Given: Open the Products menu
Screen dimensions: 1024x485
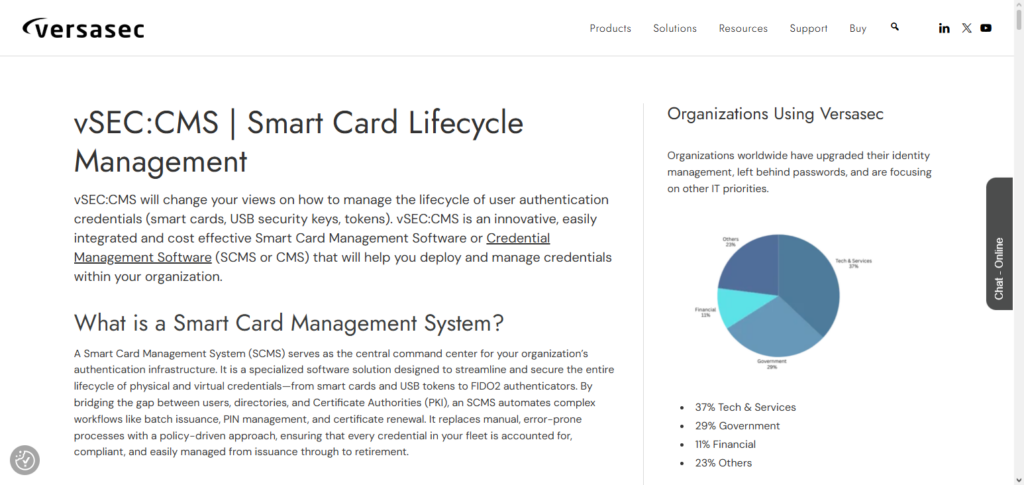Looking at the screenshot, I should click(610, 28).
